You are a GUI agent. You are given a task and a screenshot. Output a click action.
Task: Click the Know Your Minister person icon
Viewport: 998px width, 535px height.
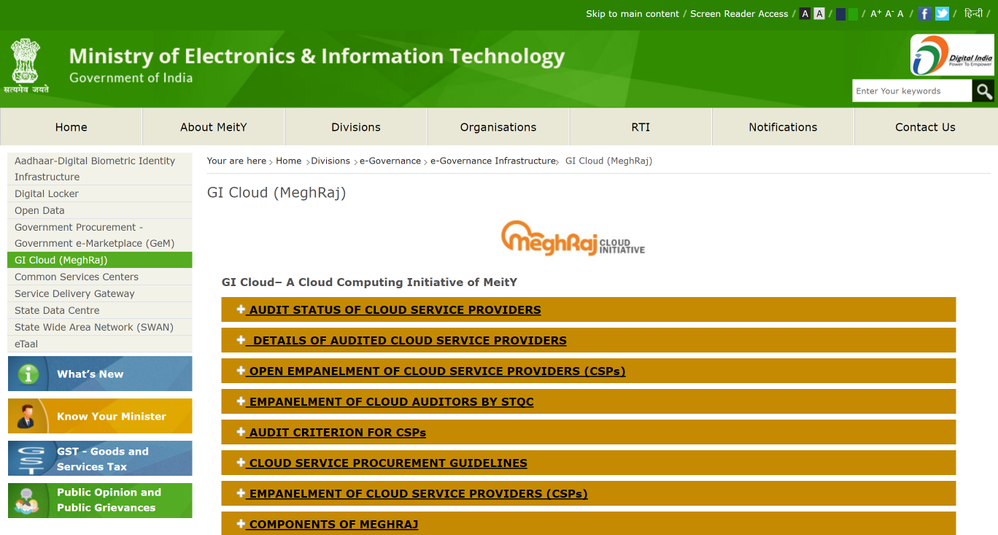[x=26, y=416]
